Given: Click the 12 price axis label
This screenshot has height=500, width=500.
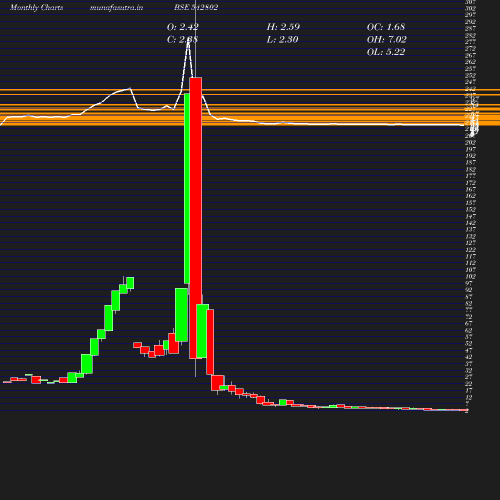Looking at the screenshot, I should click(469, 397).
